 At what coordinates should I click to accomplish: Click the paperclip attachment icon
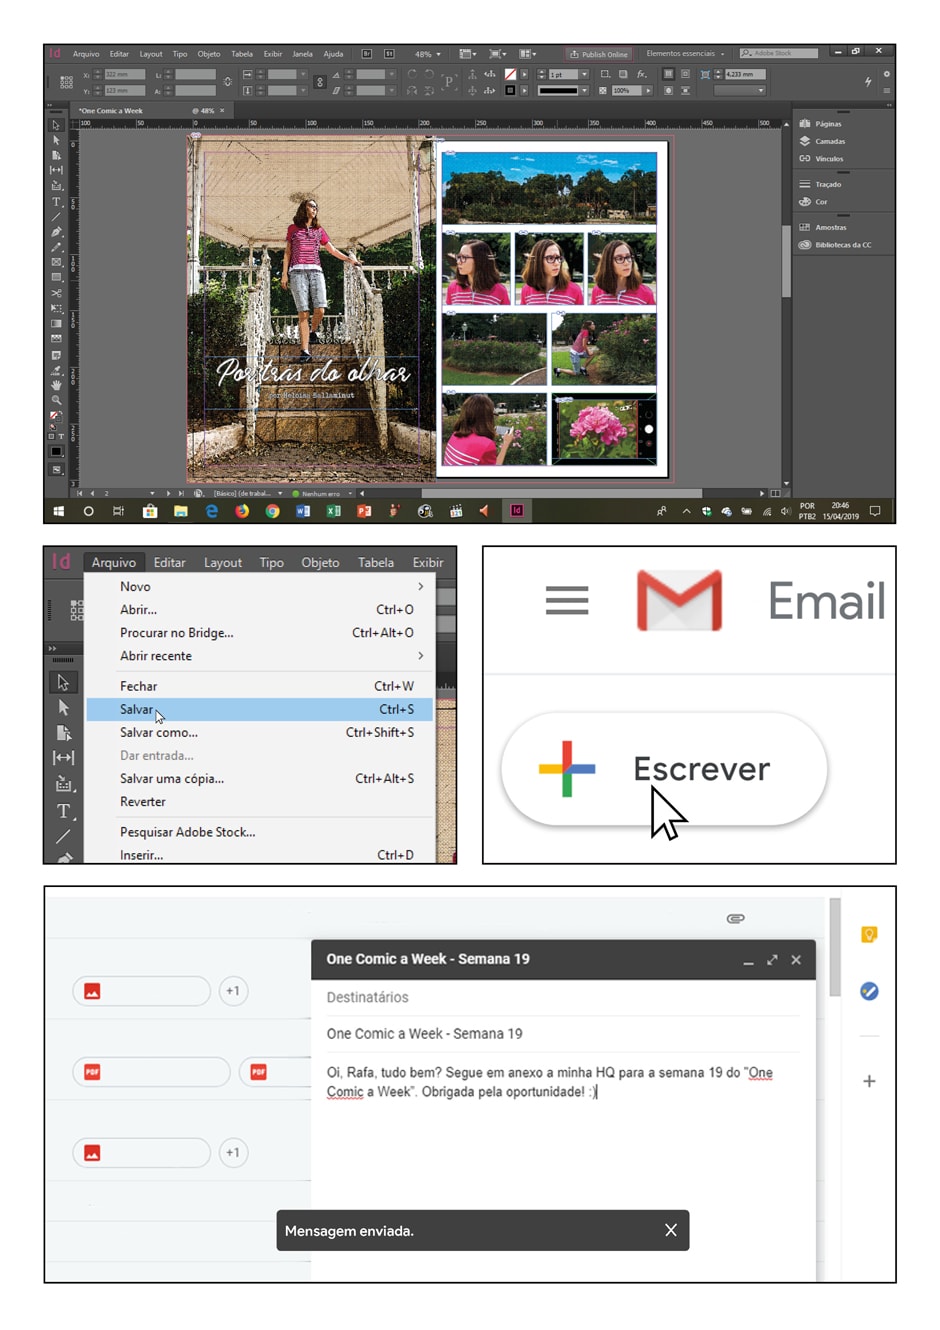click(x=735, y=918)
